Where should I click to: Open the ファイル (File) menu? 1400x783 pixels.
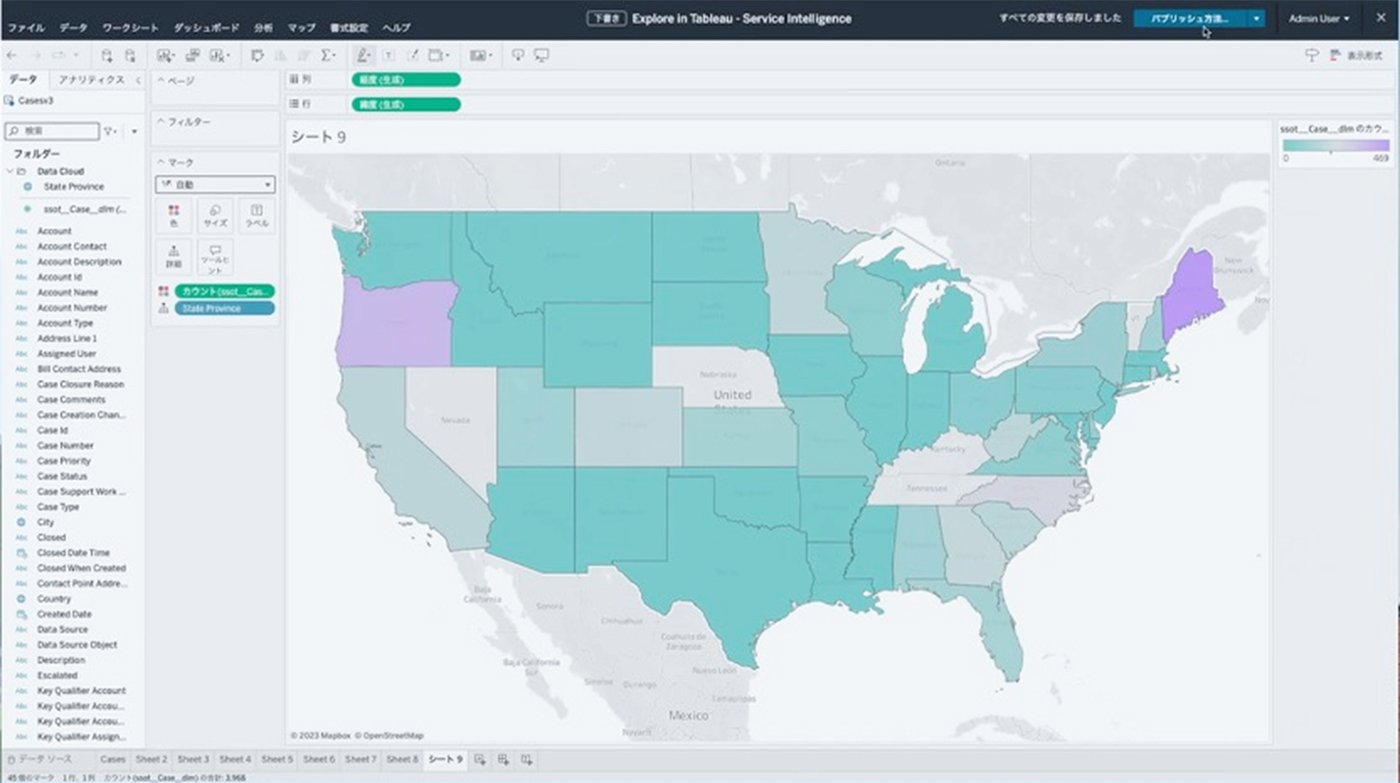(26, 28)
